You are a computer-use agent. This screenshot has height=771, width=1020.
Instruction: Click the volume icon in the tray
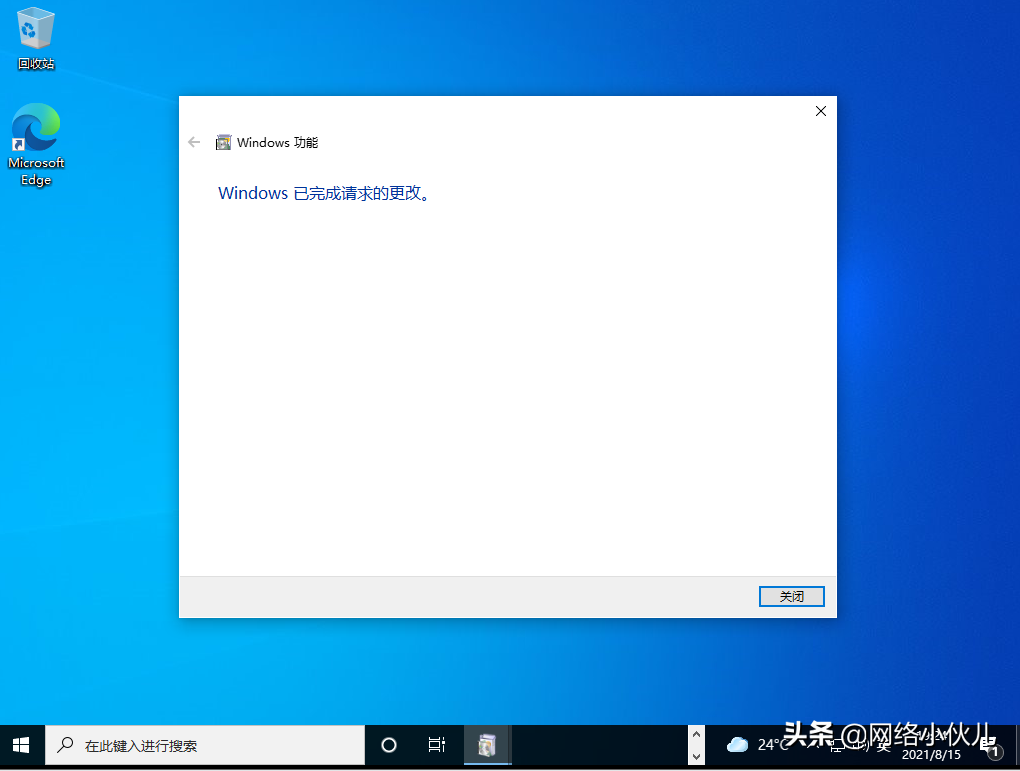point(857,744)
